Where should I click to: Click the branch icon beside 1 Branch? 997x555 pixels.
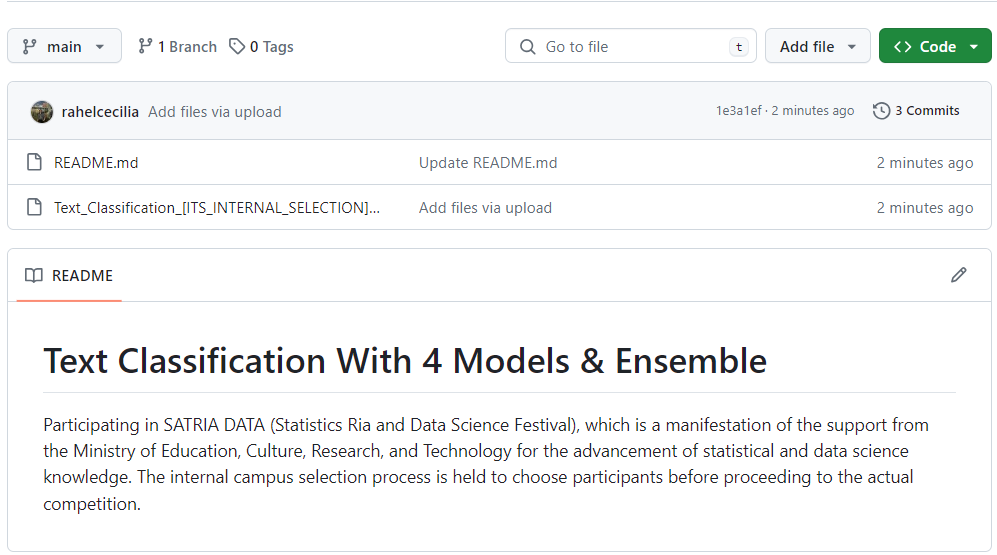click(x=146, y=46)
